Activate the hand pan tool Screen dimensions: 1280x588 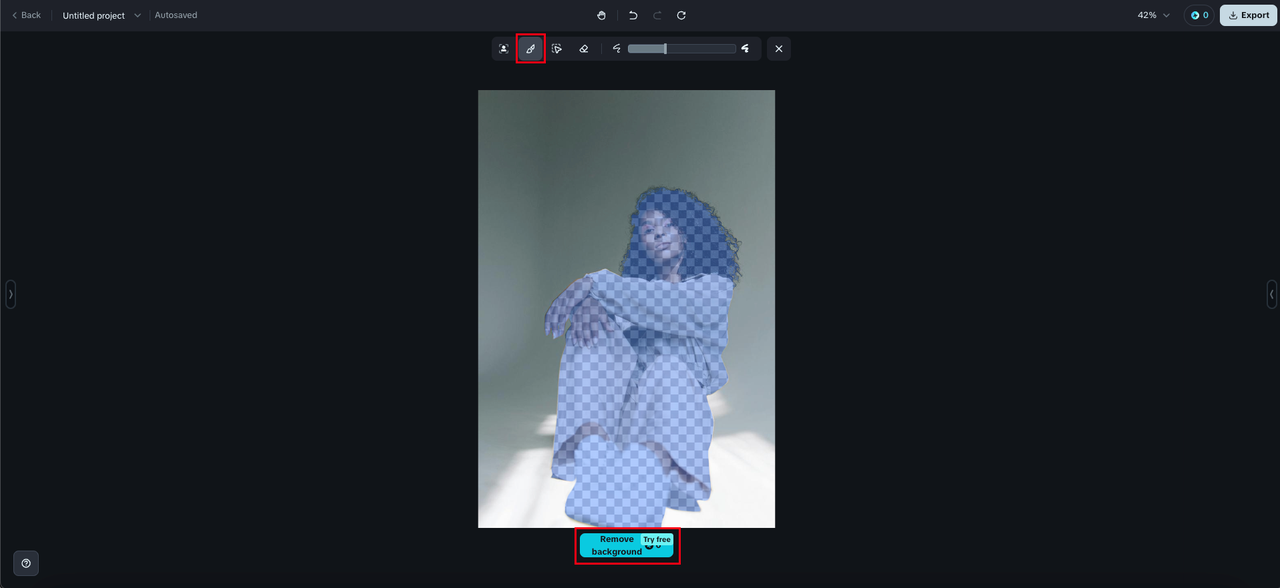click(602, 15)
